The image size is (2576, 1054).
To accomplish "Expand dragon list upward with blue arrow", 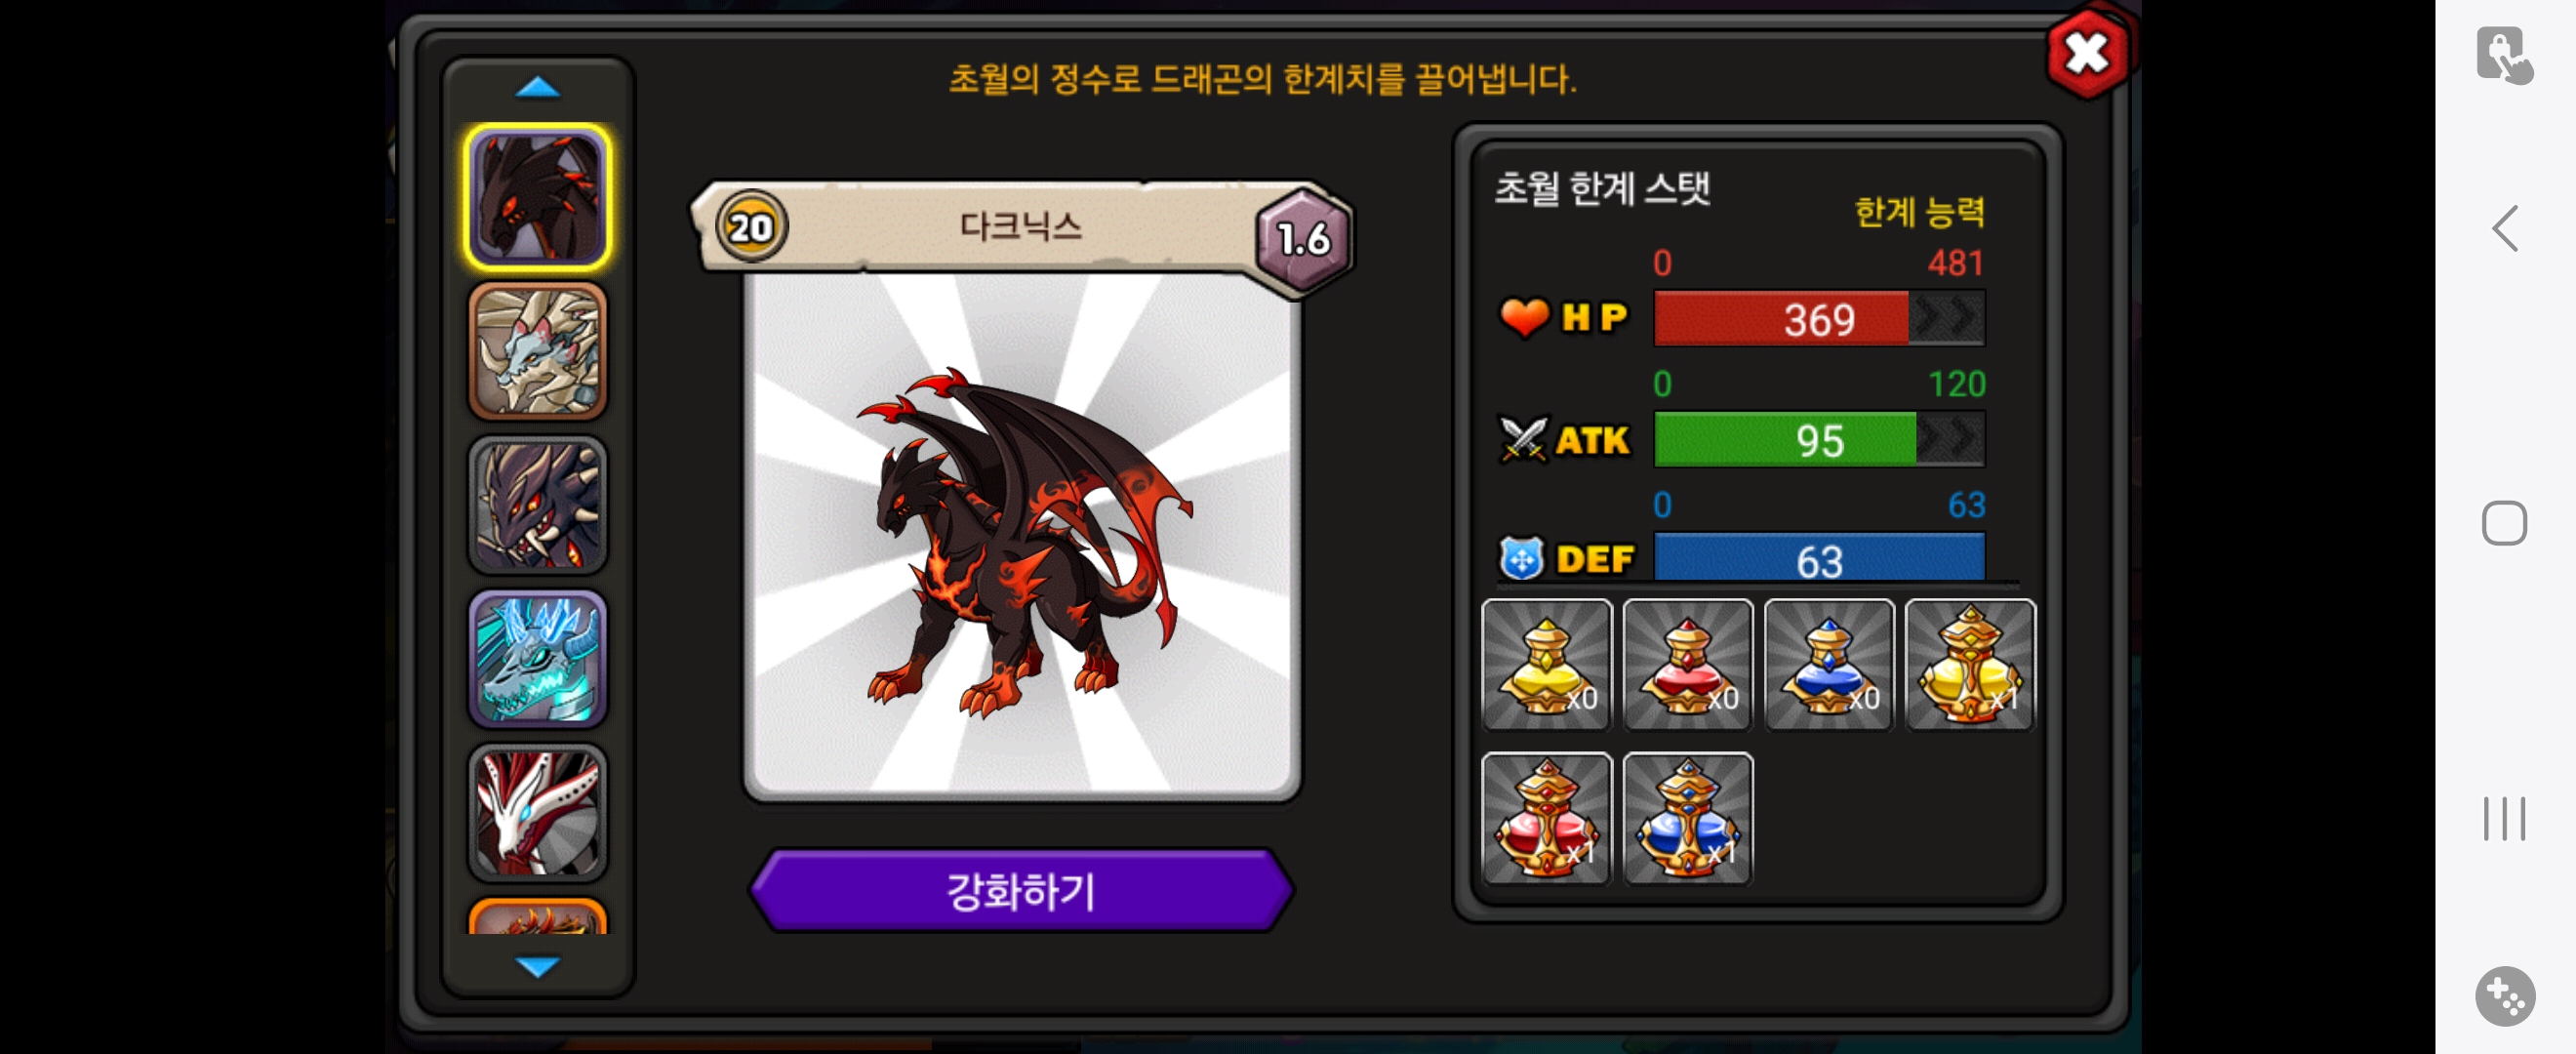I will 537,88.
